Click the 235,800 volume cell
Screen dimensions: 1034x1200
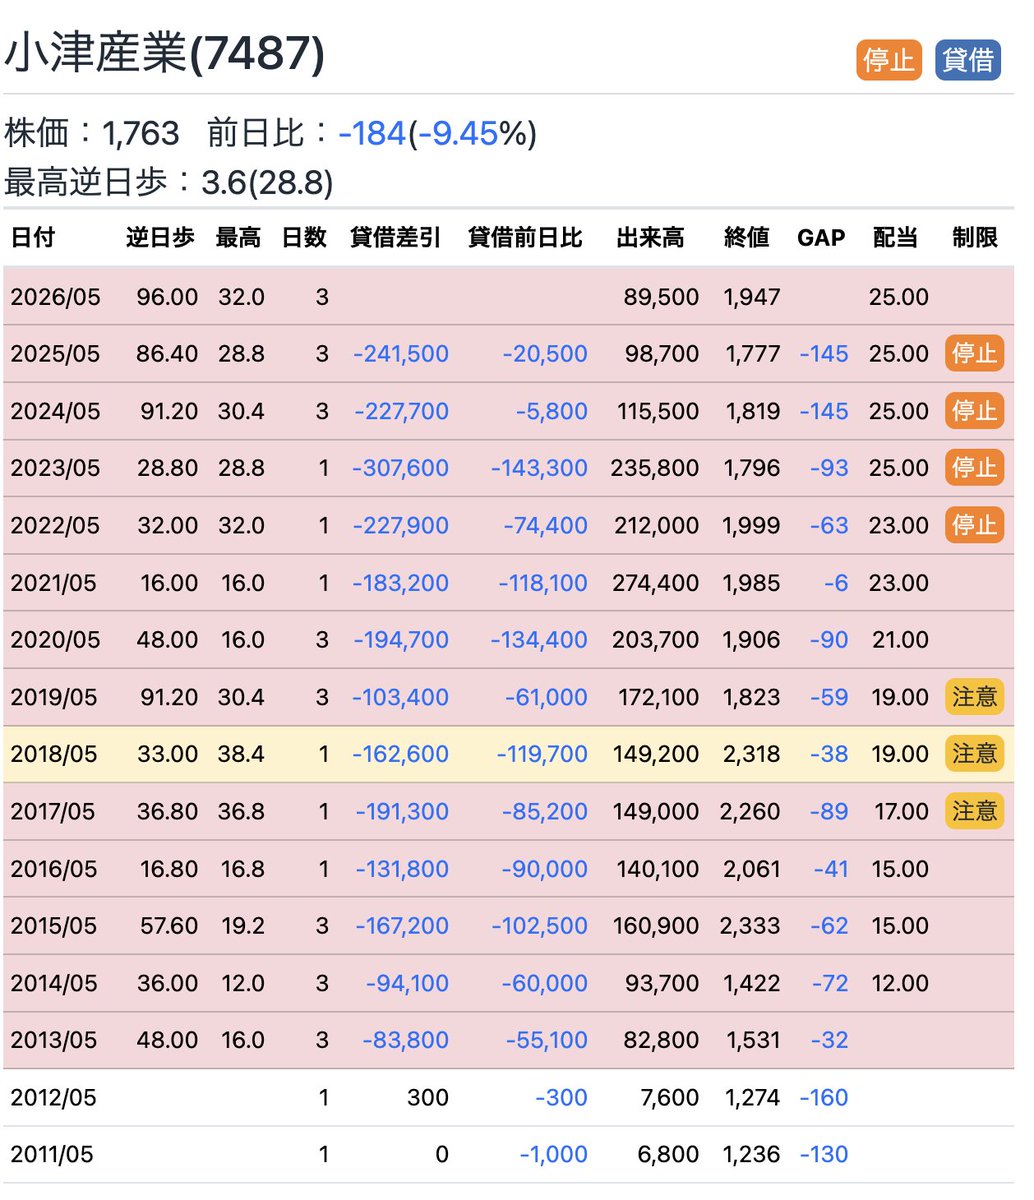(655, 468)
